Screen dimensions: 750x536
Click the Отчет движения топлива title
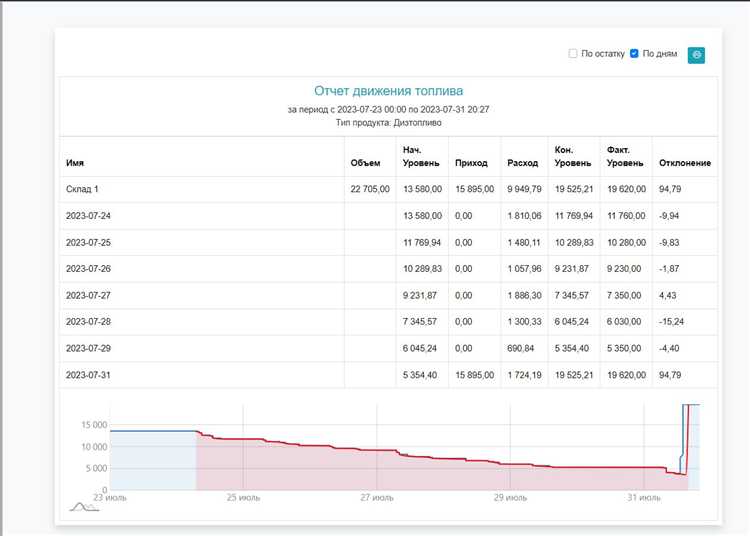point(388,91)
